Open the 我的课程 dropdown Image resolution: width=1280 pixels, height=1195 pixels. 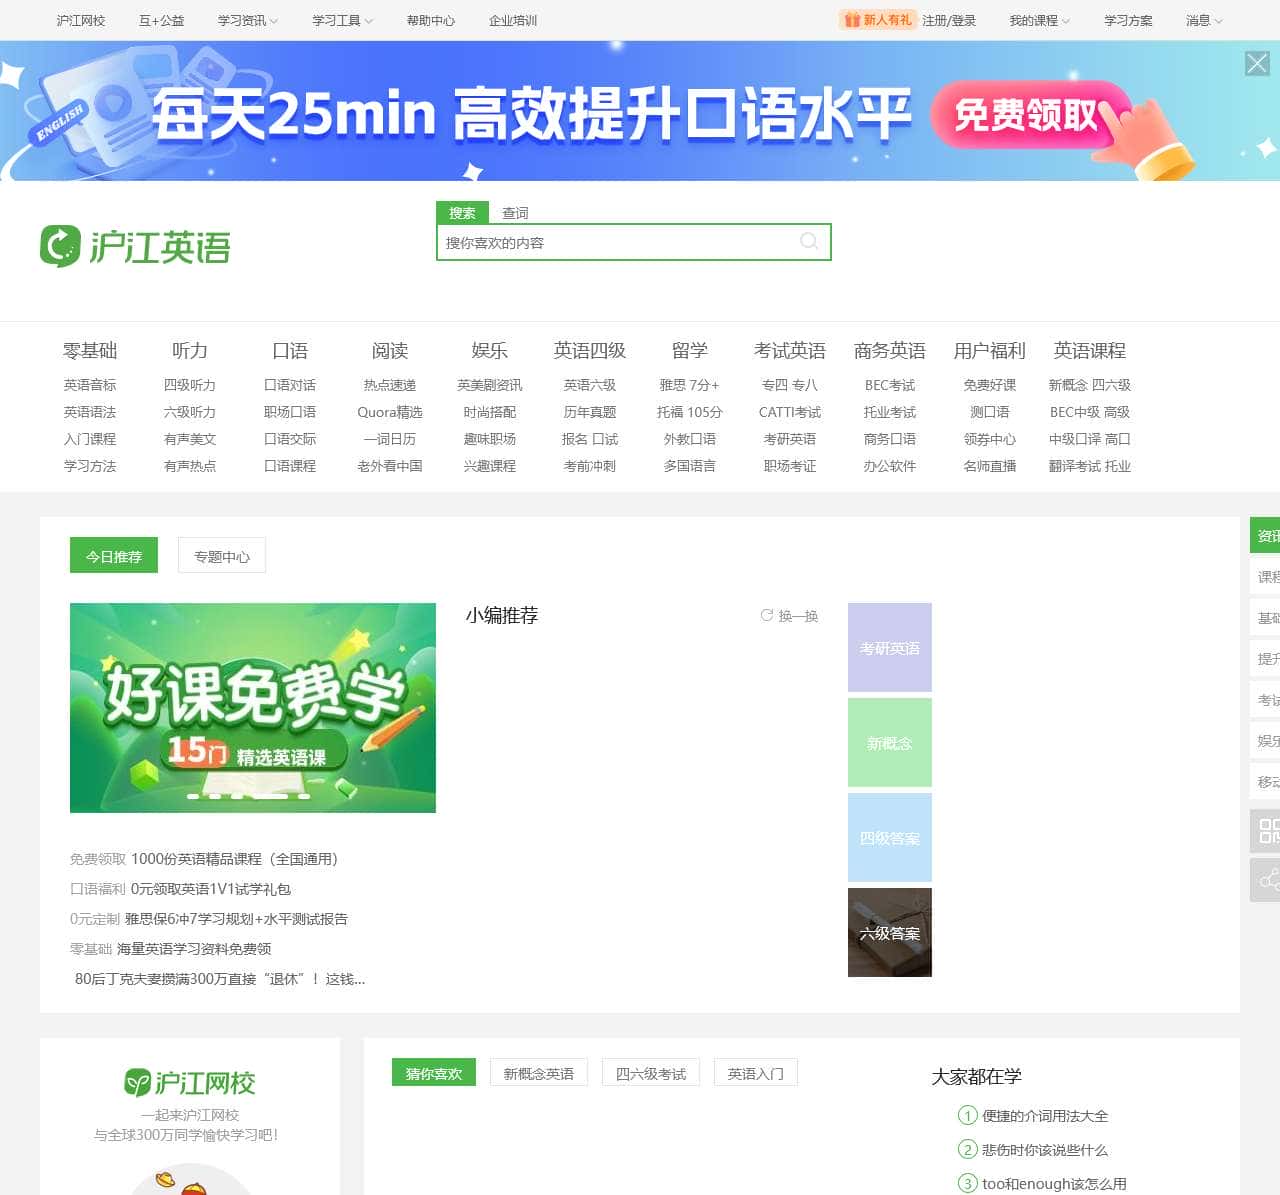click(1039, 20)
